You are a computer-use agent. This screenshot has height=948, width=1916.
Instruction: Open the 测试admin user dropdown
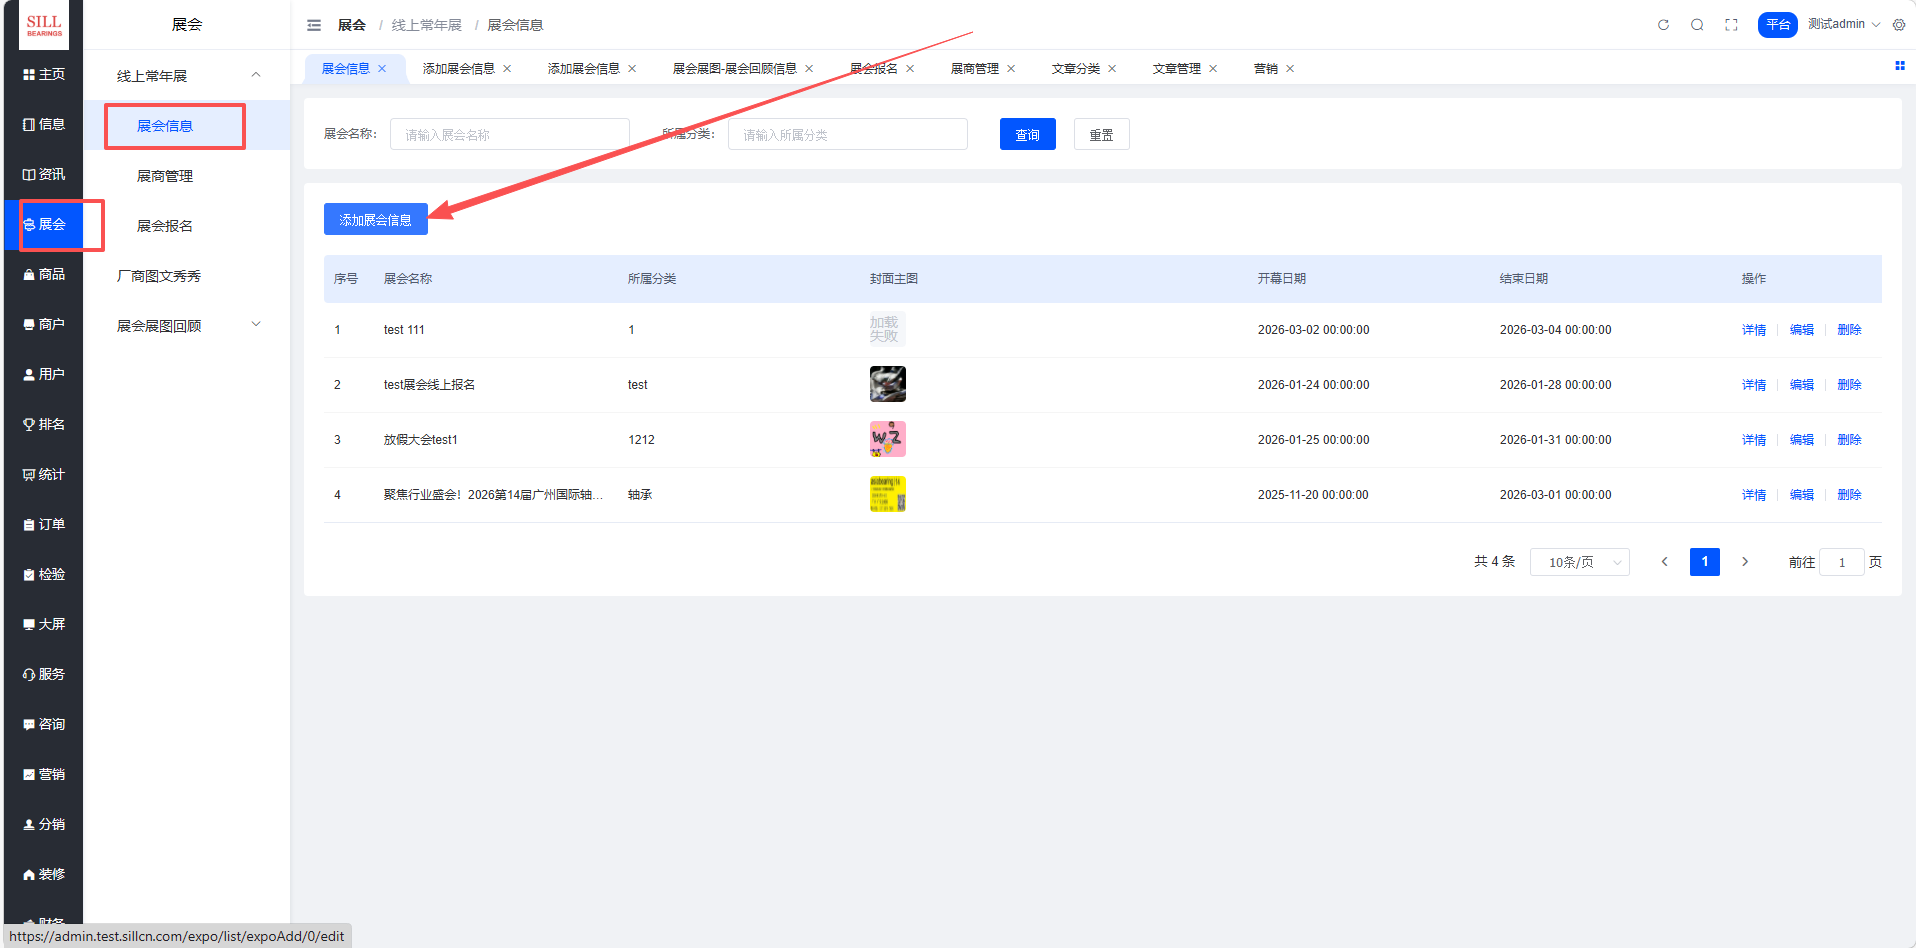tap(1843, 24)
